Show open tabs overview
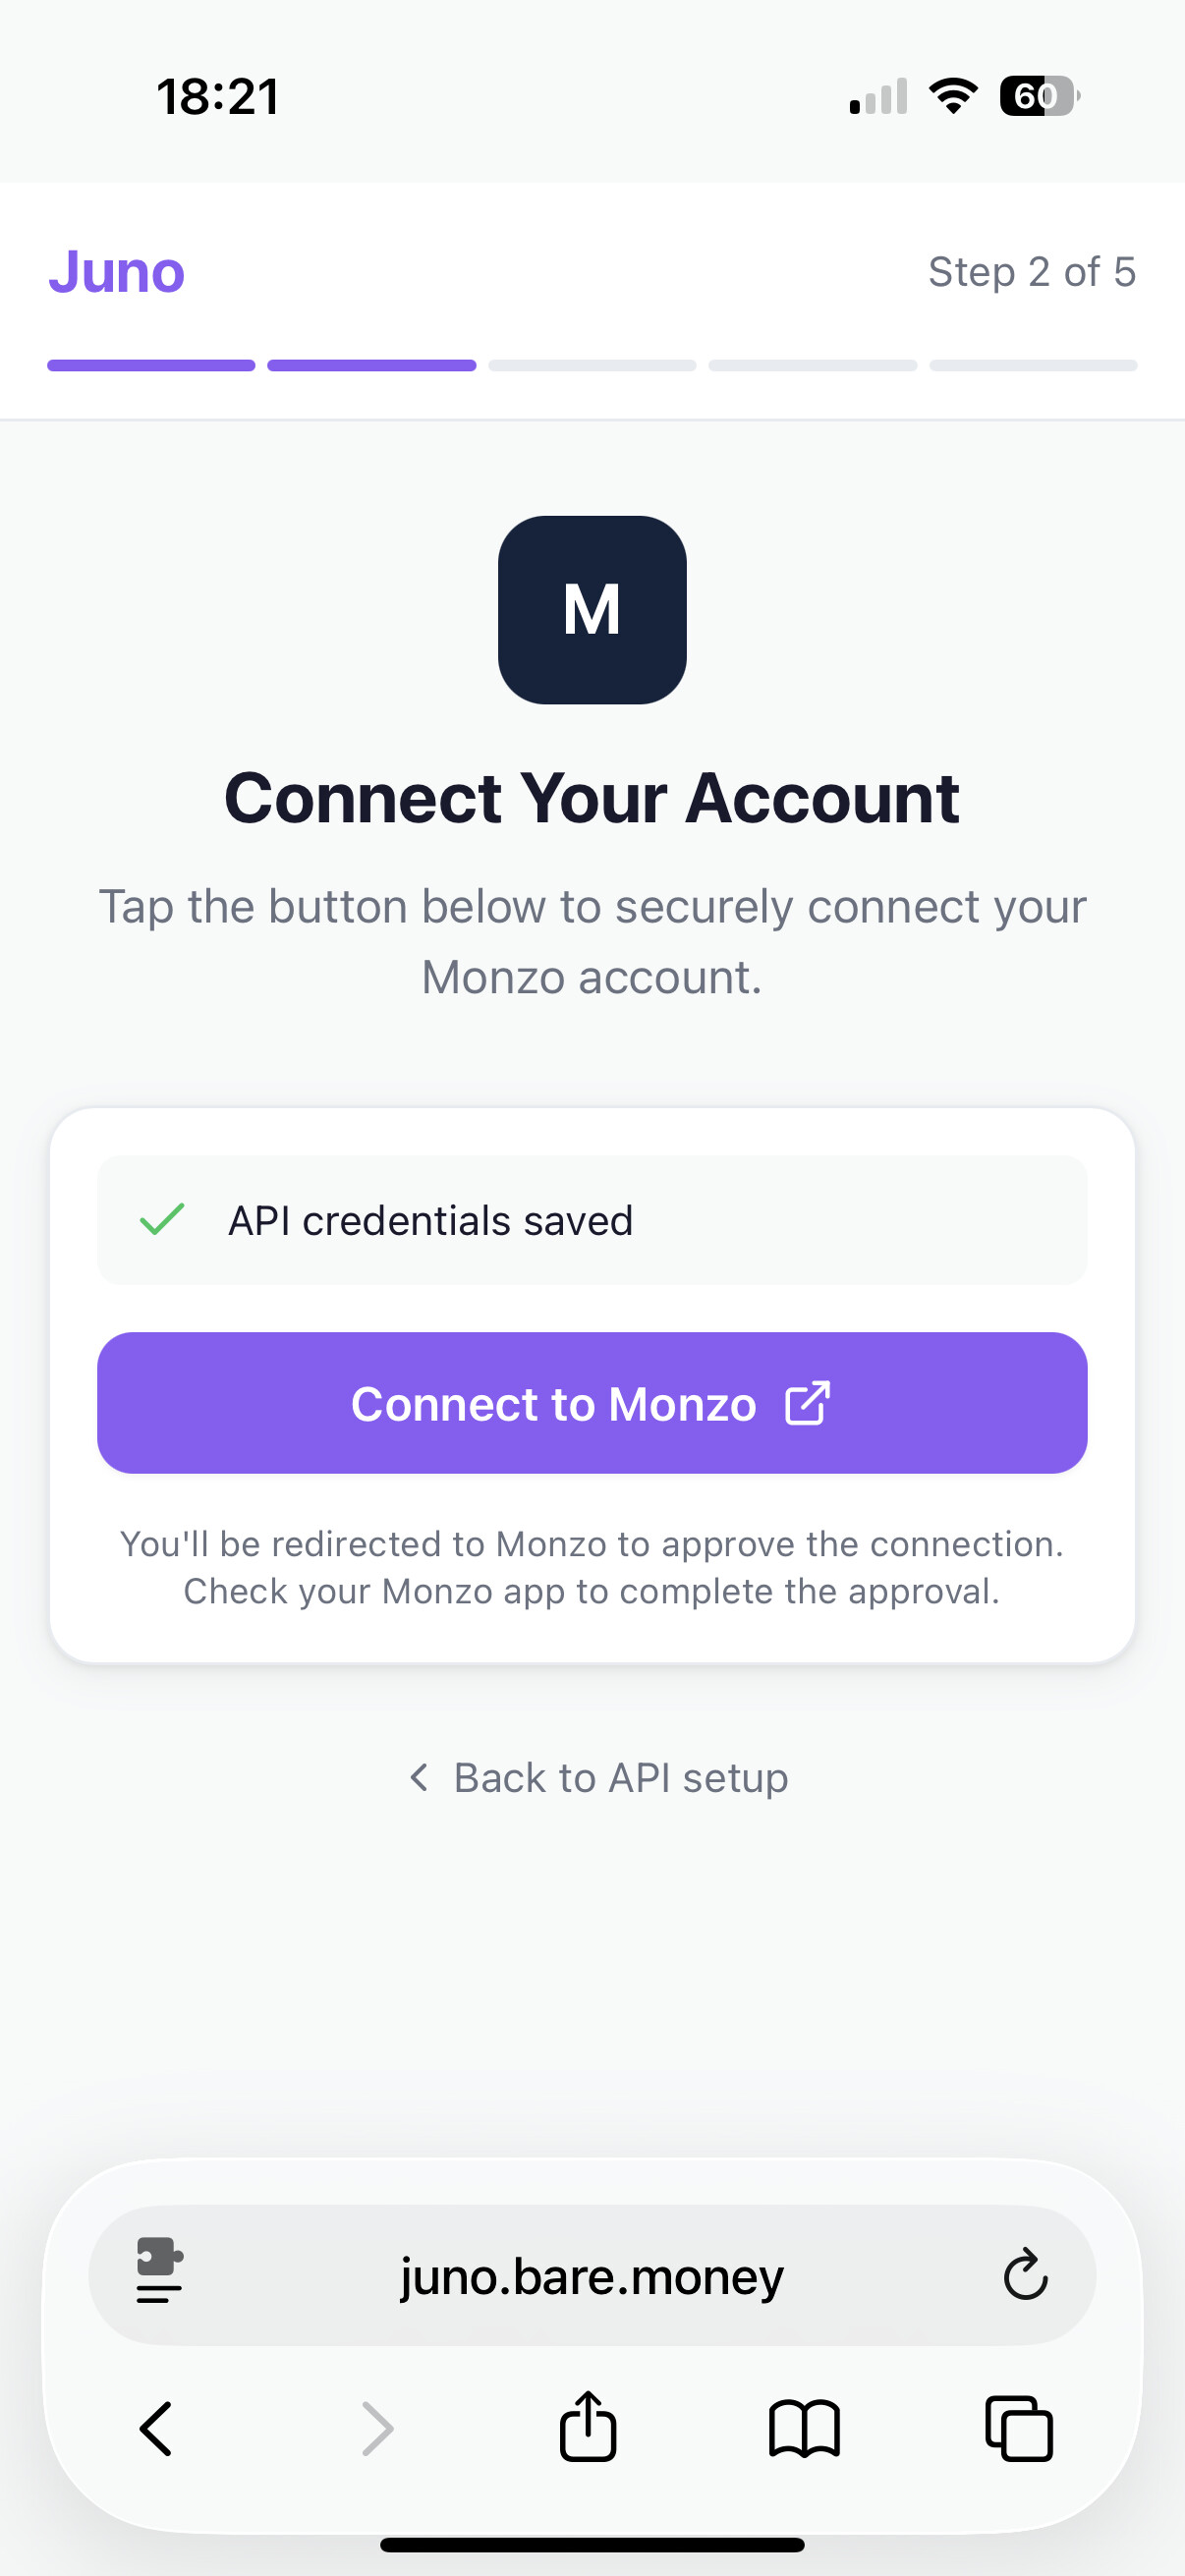 1018,2428
